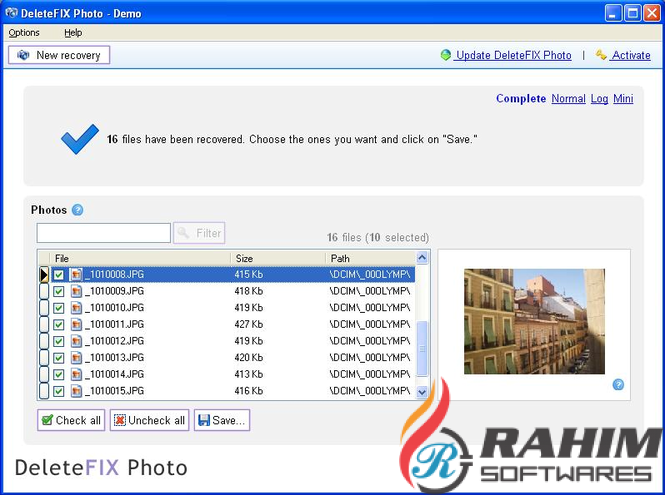The width and height of the screenshot is (665, 495).
Task: Click the row marker left of _1010009.JPG
Action: tap(44, 291)
